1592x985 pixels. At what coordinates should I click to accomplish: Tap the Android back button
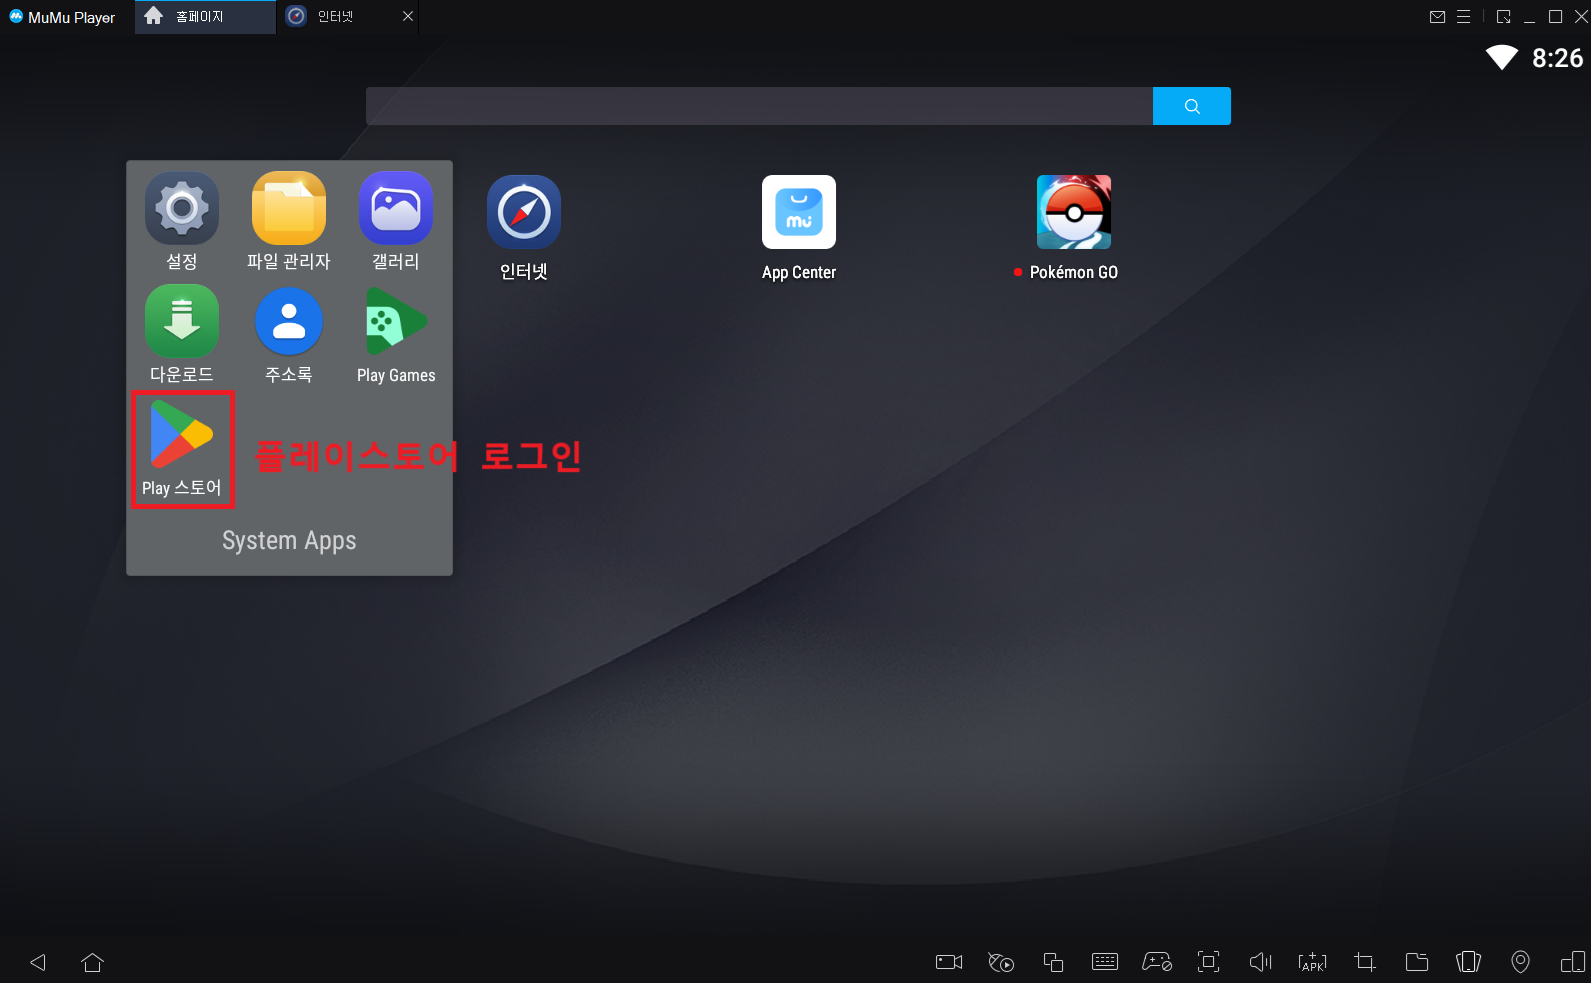tap(38, 962)
